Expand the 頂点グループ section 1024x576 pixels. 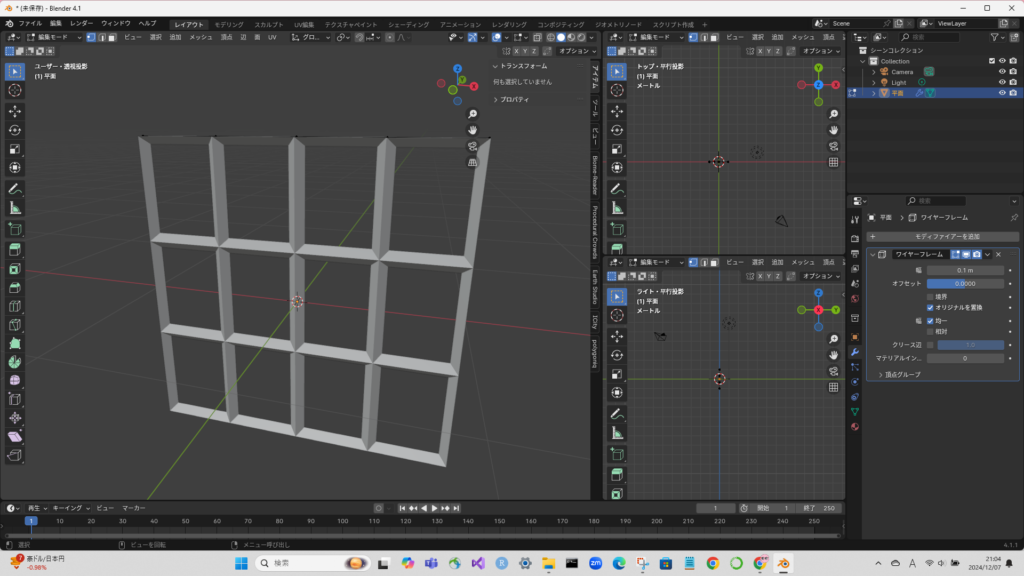[x=902, y=374]
